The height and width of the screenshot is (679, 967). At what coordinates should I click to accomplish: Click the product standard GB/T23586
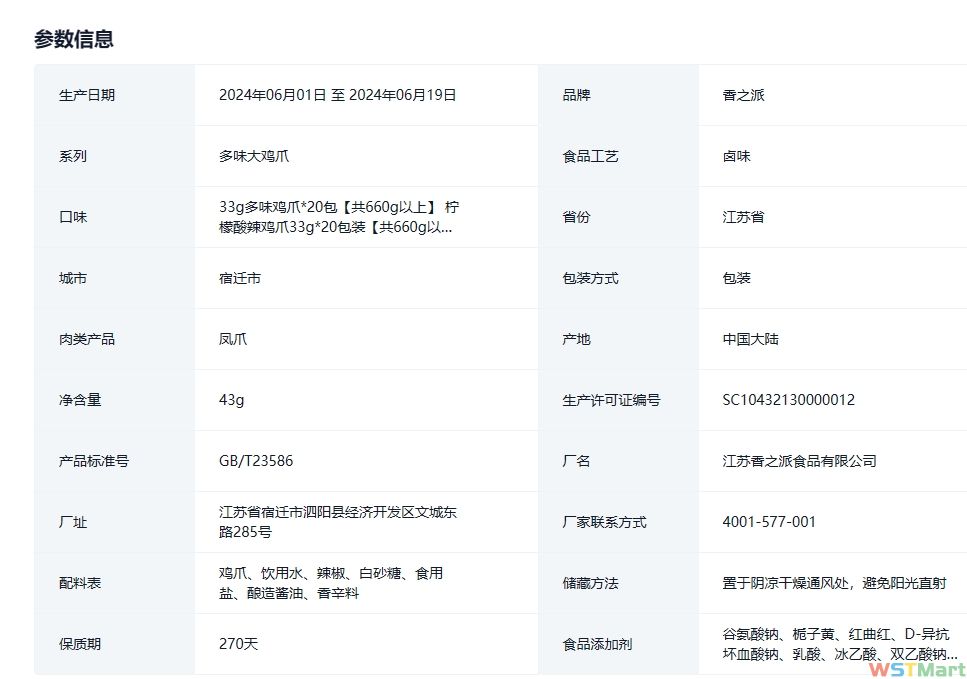coord(256,461)
